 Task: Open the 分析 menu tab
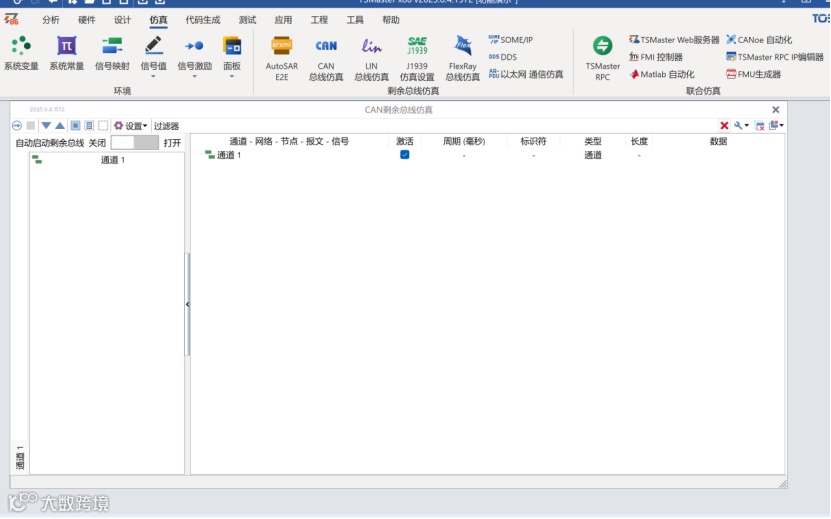pos(51,20)
